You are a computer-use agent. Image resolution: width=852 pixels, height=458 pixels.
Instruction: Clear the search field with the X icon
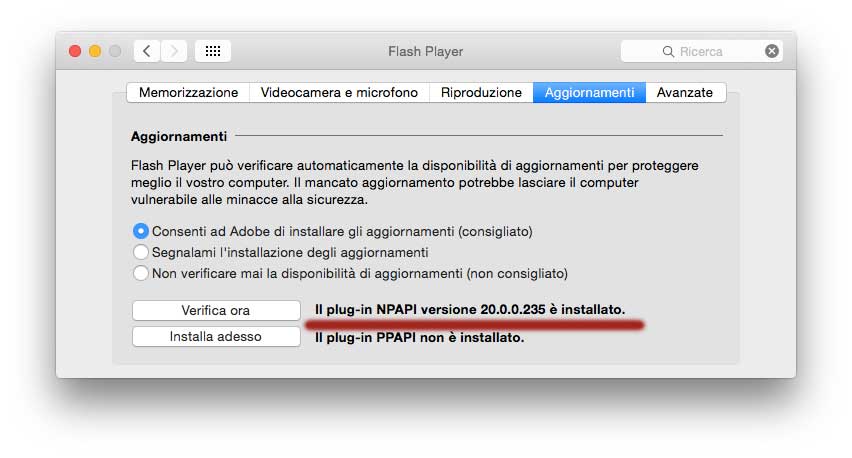(772, 51)
